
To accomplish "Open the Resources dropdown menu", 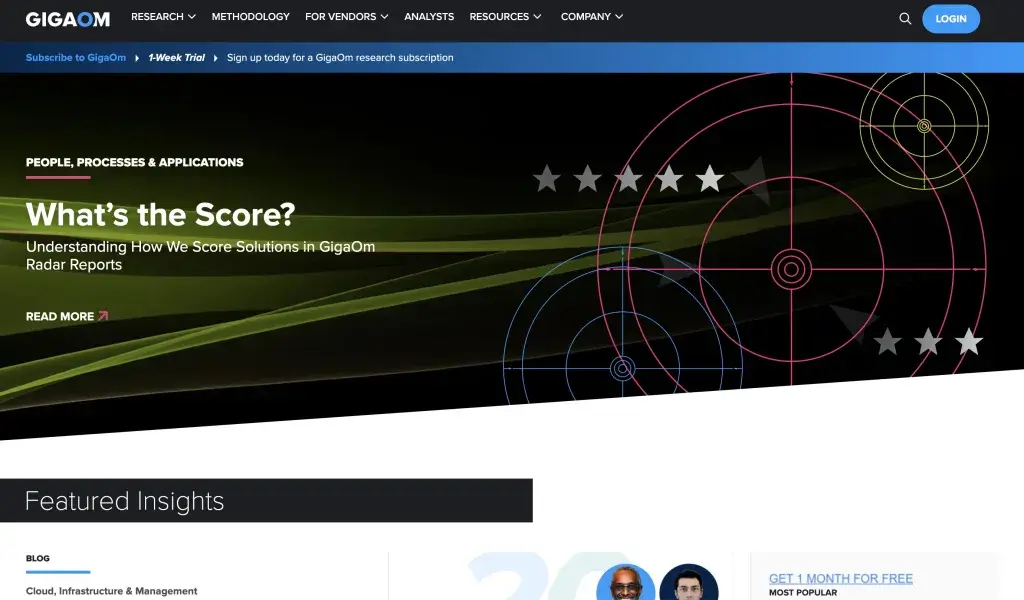I will [505, 17].
